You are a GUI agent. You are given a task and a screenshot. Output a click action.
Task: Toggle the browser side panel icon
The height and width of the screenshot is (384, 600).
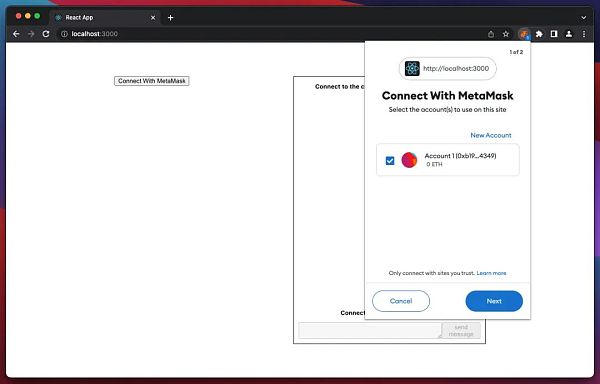tap(554, 34)
